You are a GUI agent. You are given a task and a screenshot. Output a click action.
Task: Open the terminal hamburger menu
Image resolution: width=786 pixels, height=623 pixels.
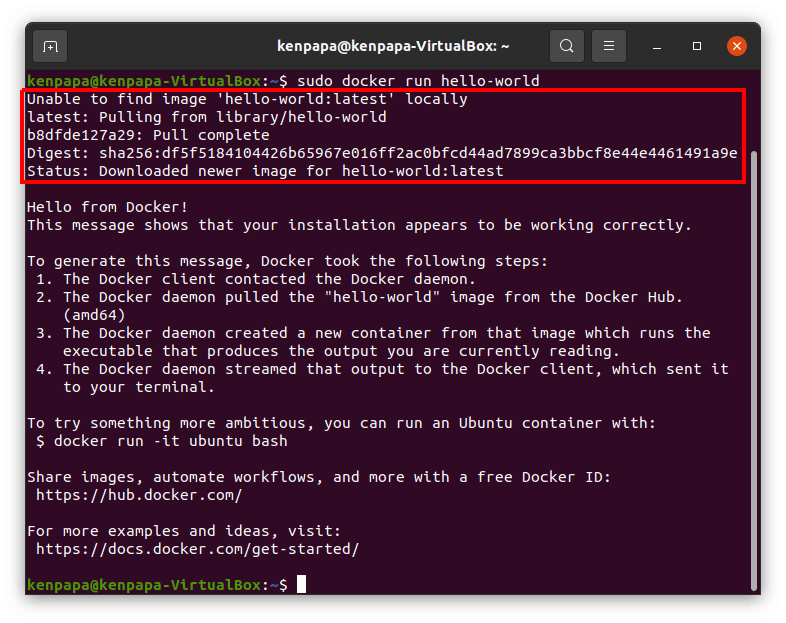[x=609, y=46]
